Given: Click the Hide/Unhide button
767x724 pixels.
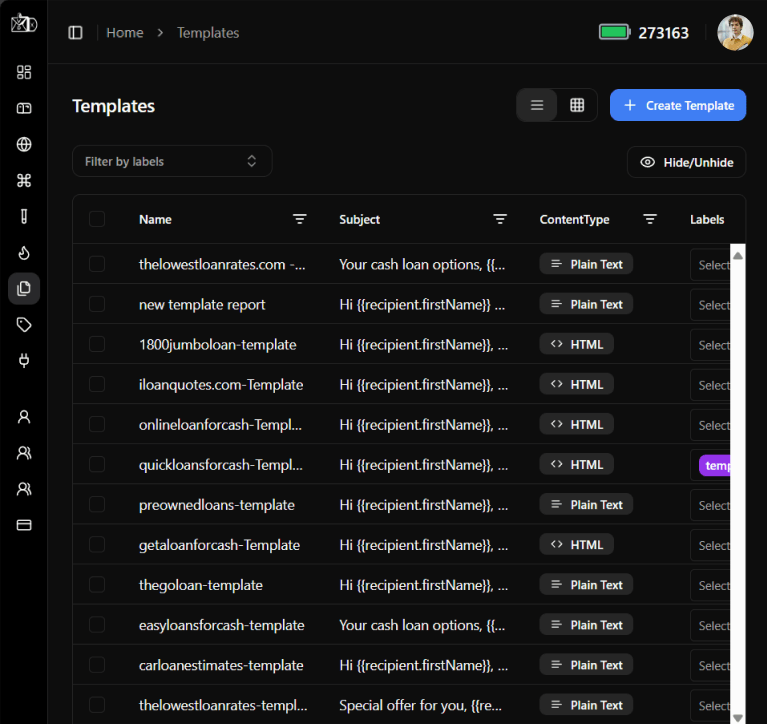Looking at the screenshot, I should [686, 162].
